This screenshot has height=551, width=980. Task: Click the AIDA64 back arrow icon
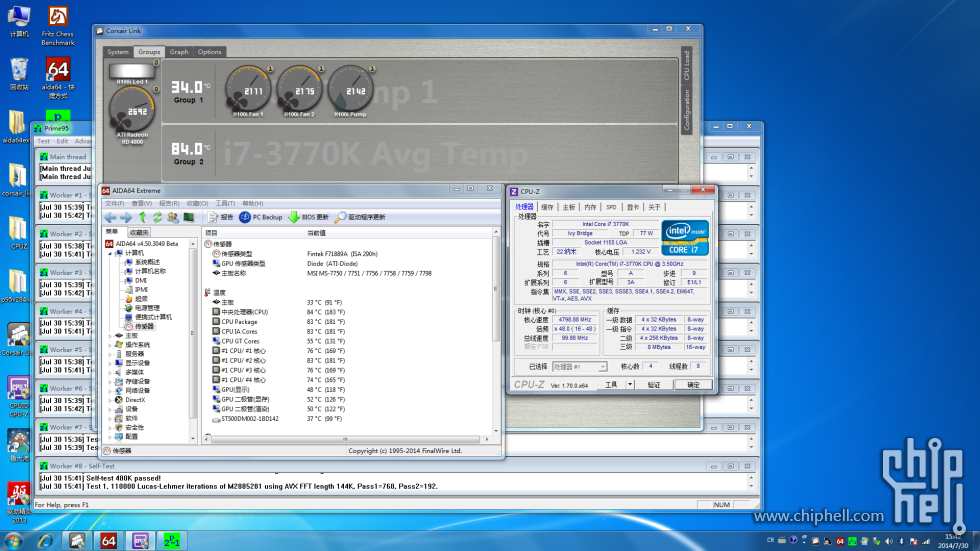111,217
